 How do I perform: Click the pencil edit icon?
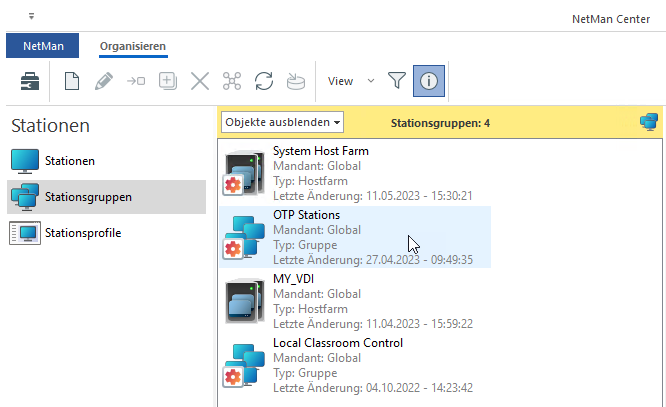pyautogui.click(x=104, y=82)
